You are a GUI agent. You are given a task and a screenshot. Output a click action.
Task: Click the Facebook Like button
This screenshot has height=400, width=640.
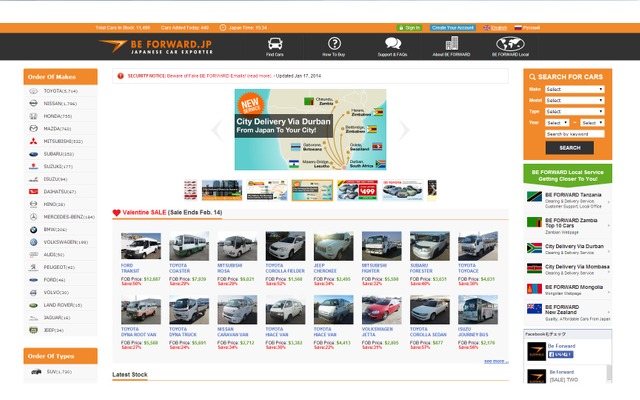click(x=560, y=354)
